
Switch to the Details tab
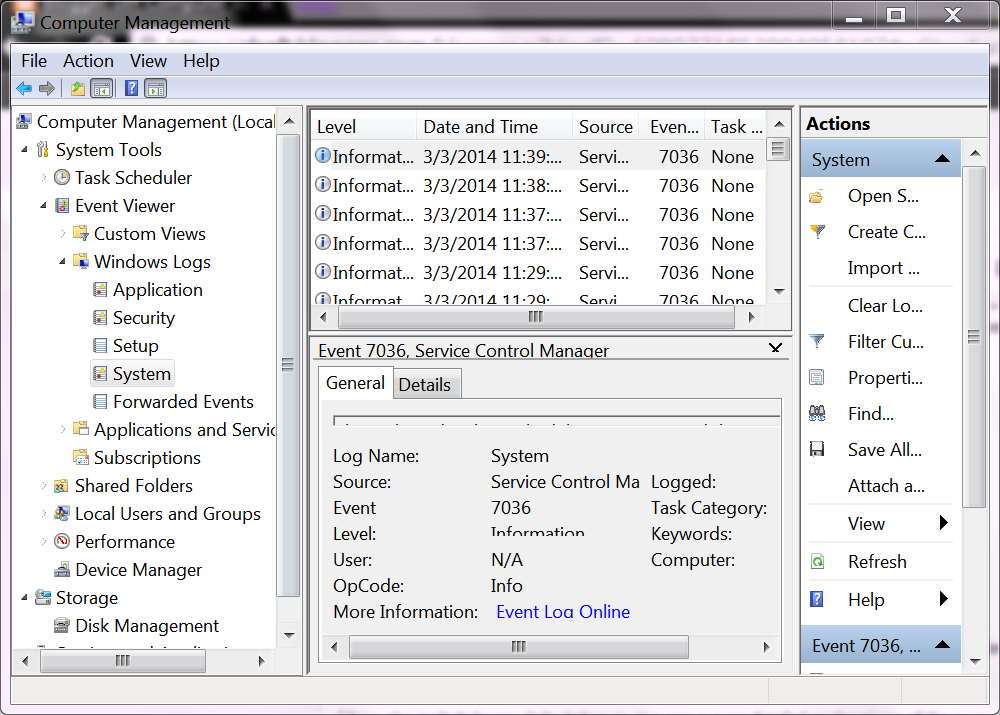(425, 385)
